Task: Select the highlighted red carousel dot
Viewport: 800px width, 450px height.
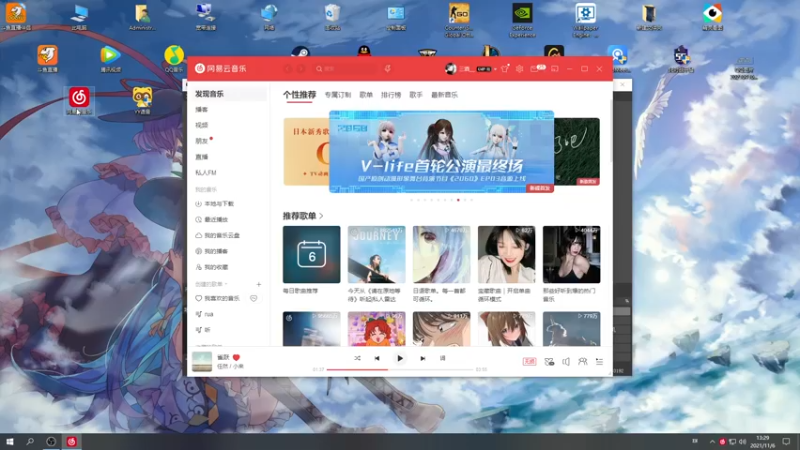Action: (x=458, y=200)
